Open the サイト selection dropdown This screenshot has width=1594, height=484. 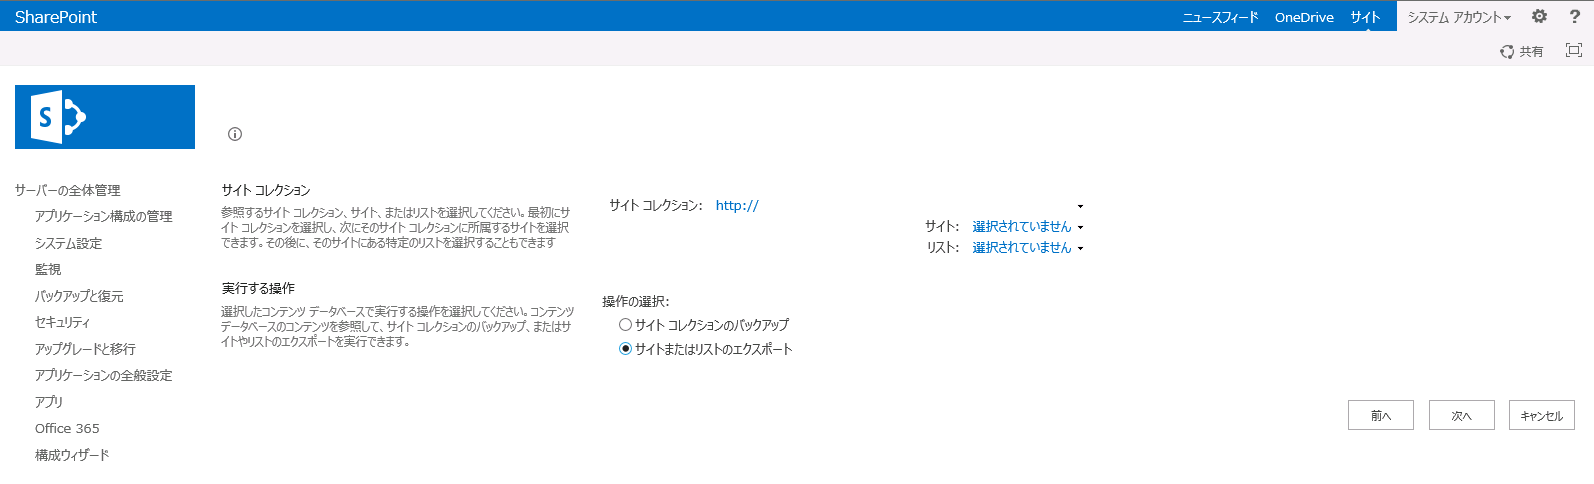pyautogui.click(x=1028, y=227)
